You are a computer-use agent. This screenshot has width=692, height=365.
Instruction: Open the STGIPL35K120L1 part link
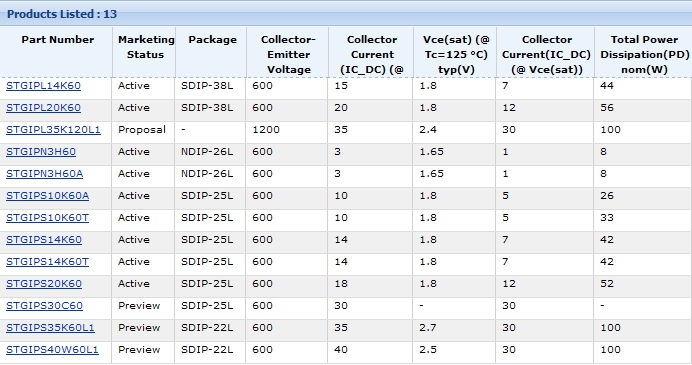53,130
